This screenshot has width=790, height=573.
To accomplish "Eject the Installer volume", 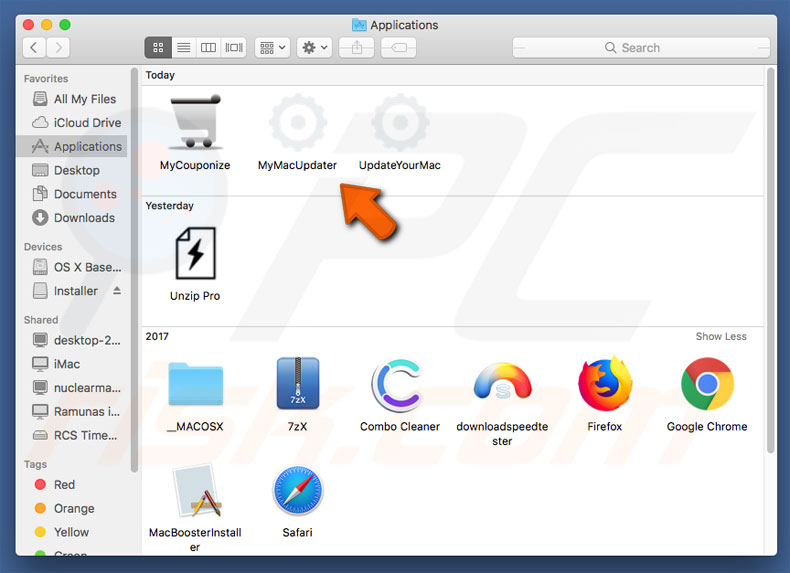I will pos(117,291).
